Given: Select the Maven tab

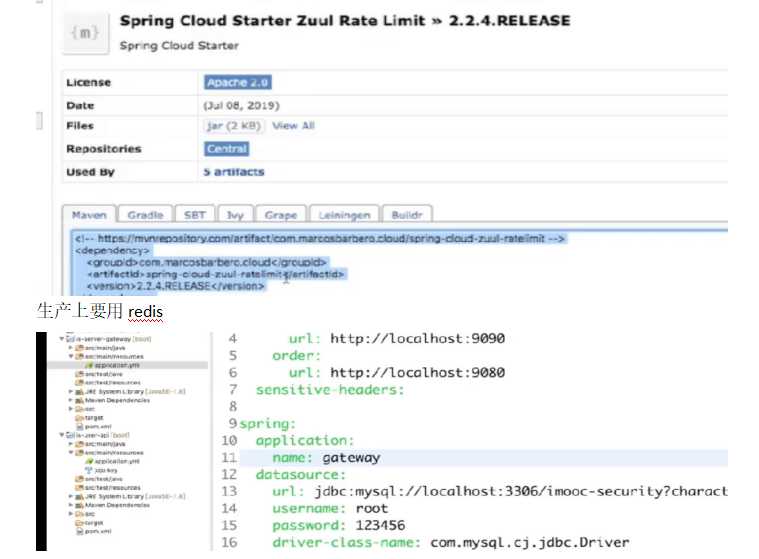Looking at the screenshot, I should point(89,214).
